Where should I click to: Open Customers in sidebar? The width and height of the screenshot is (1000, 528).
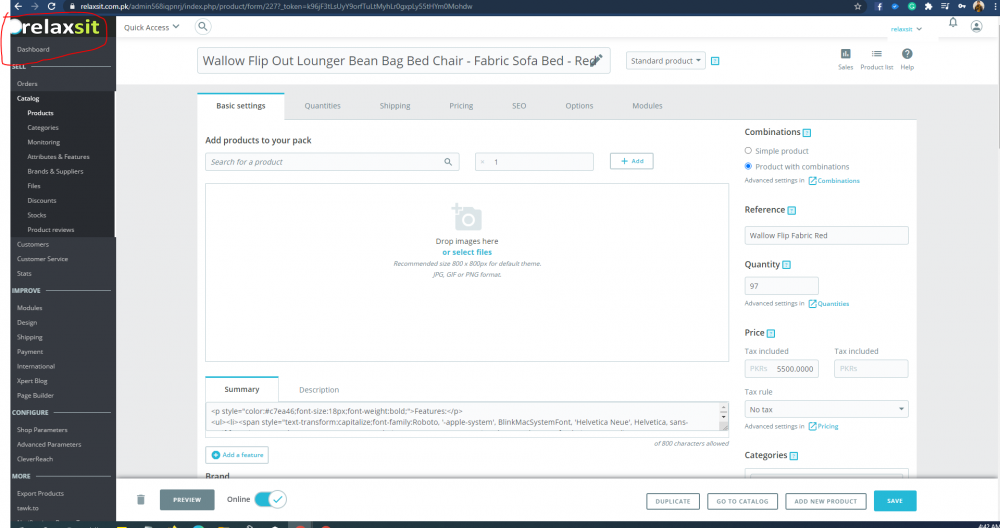(x=33, y=244)
